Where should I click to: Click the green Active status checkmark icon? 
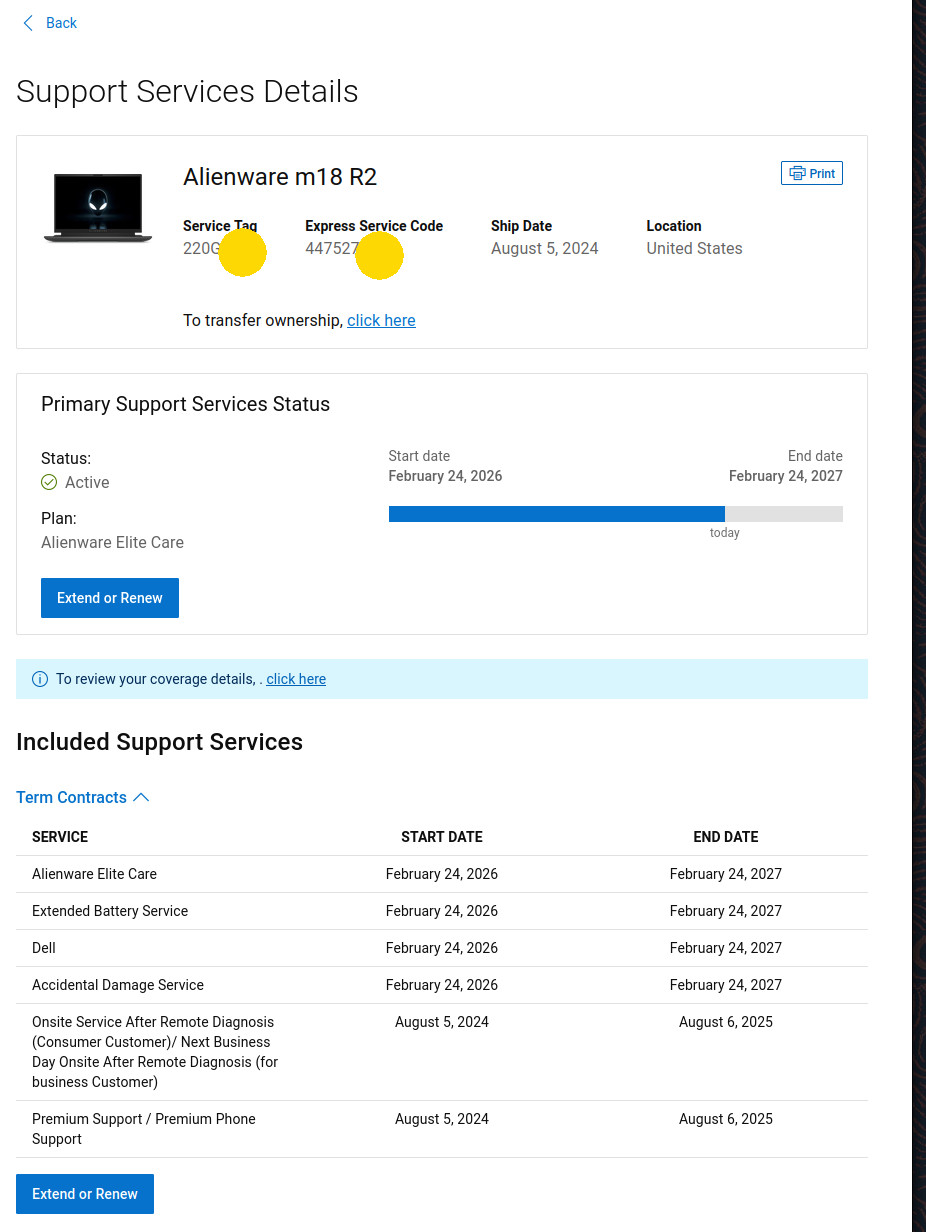[49, 482]
